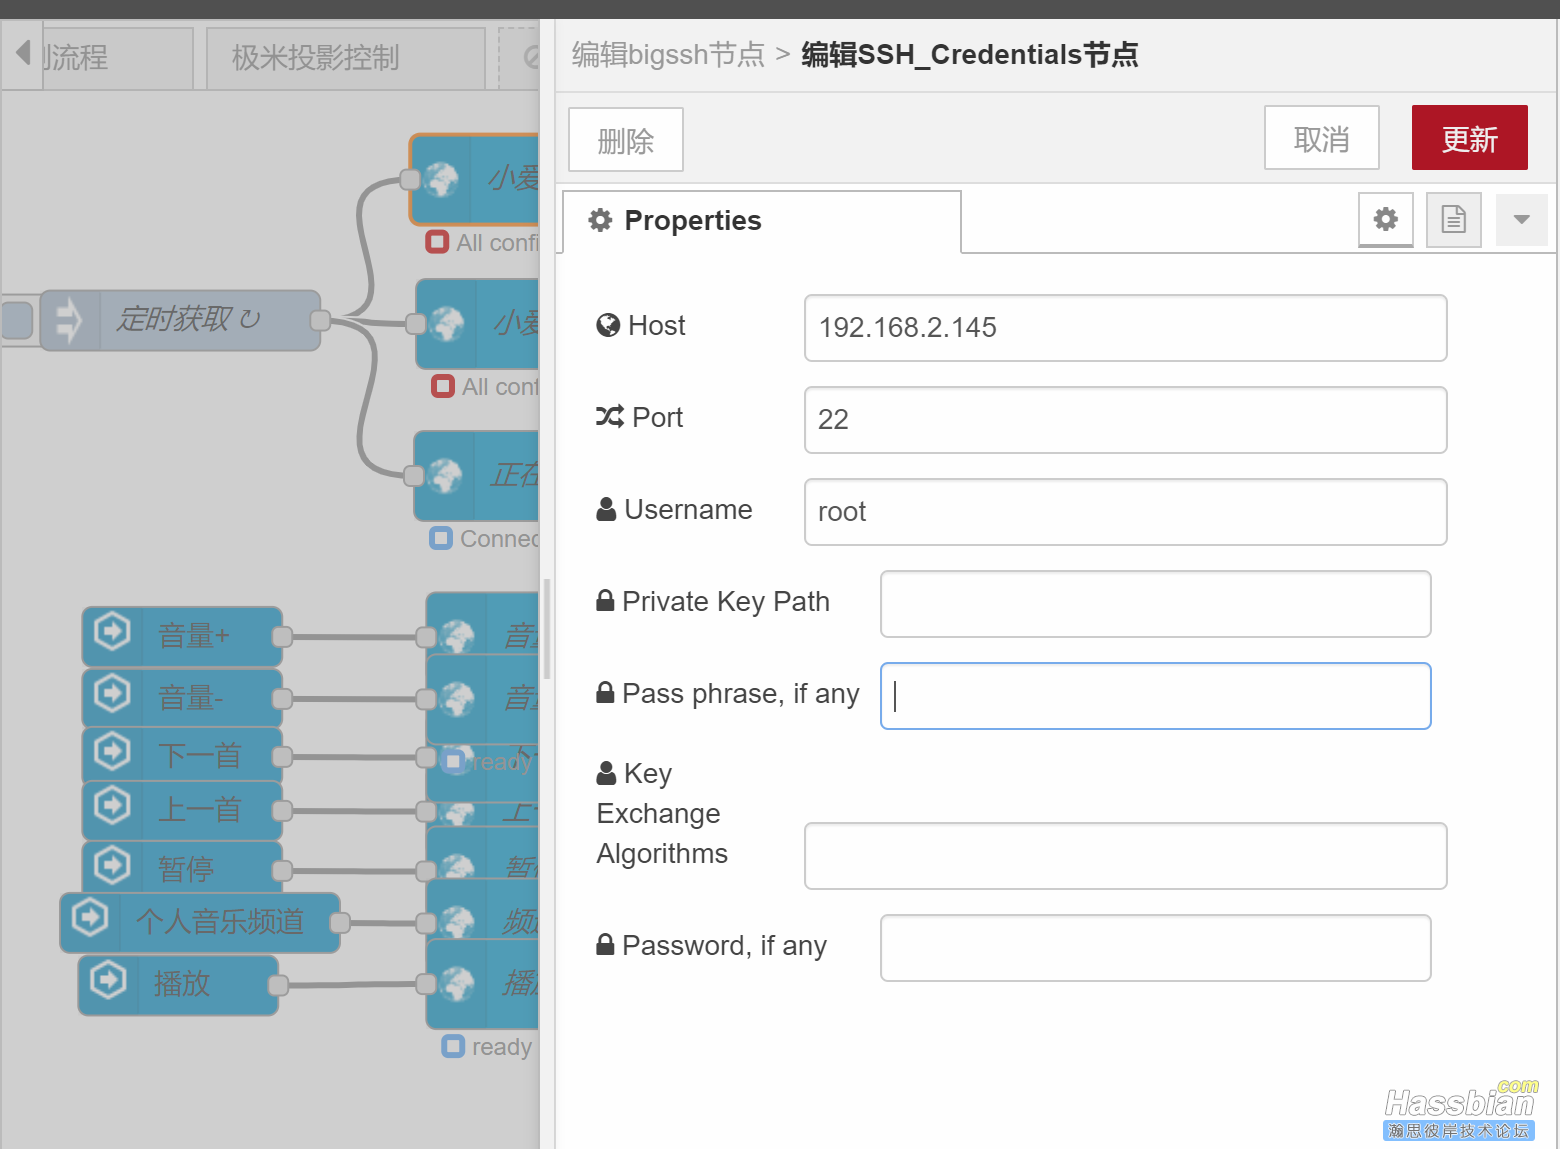
Task: Select the 音量+ inject node
Action: 182,636
